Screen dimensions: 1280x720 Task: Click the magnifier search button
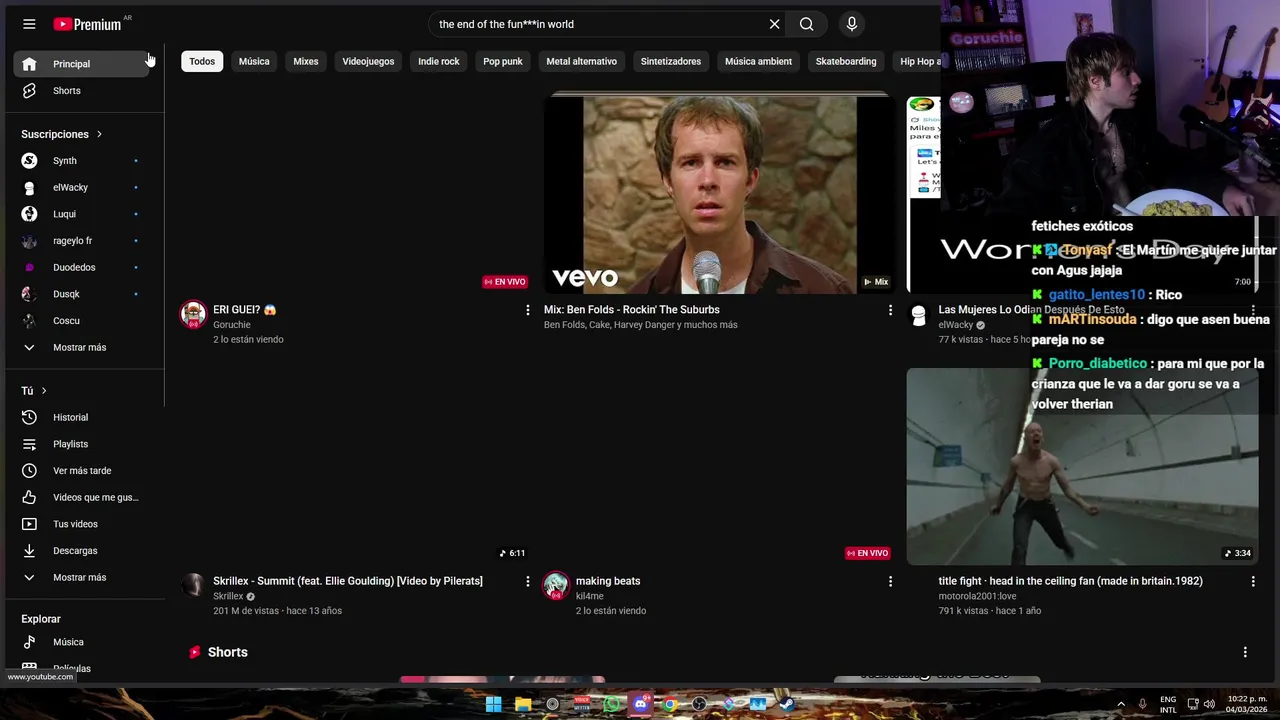pos(806,24)
